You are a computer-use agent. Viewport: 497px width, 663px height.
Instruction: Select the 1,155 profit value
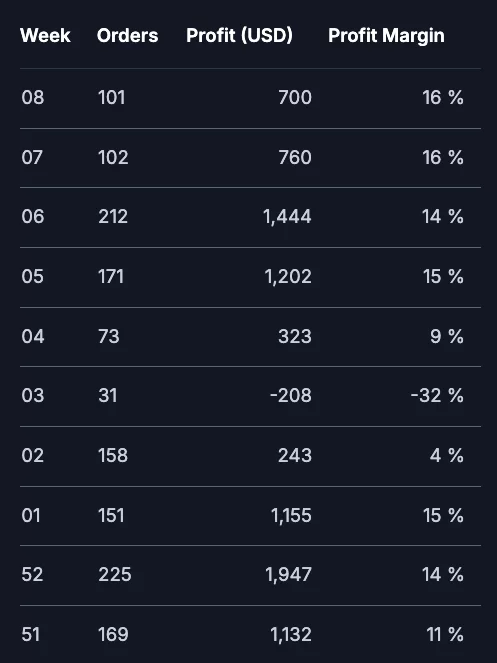pyautogui.click(x=291, y=516)
